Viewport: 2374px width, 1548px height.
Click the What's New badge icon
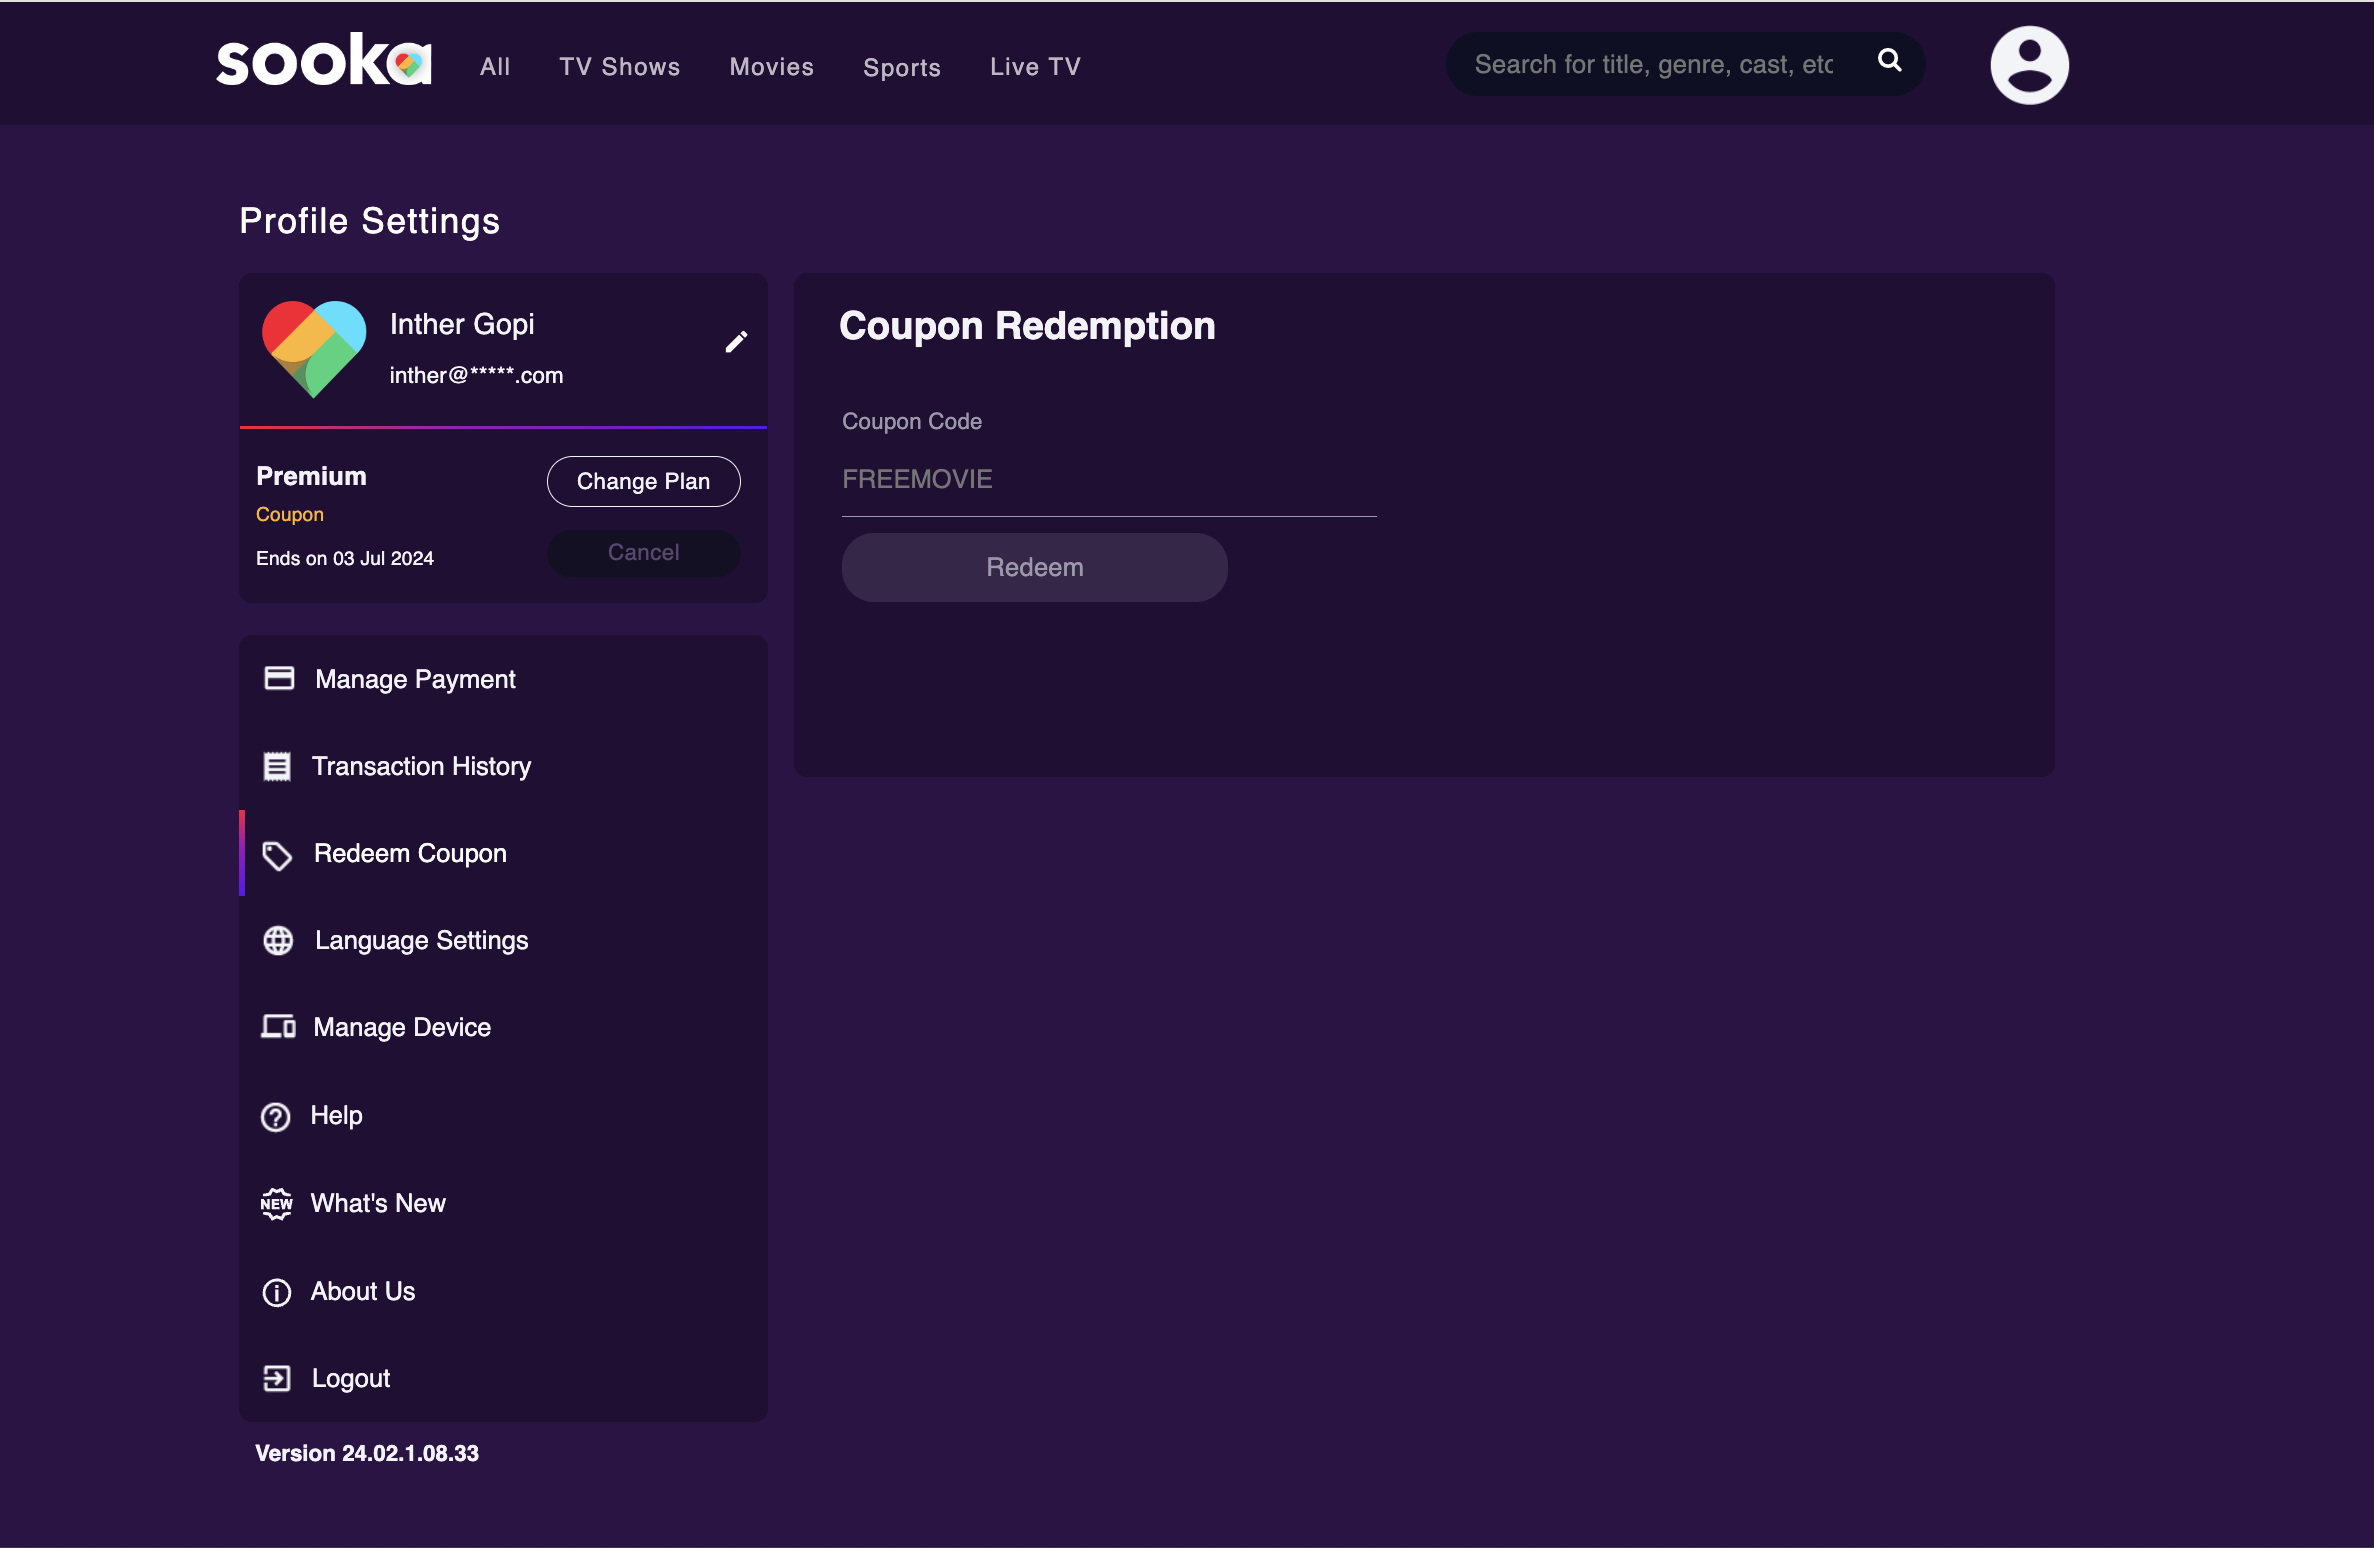coord(276,1203)
